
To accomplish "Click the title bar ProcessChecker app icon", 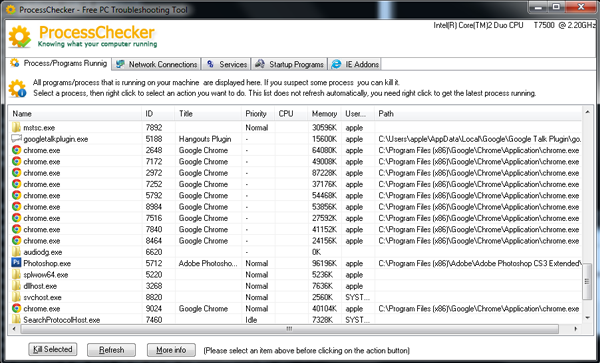I will coord(10,9).
